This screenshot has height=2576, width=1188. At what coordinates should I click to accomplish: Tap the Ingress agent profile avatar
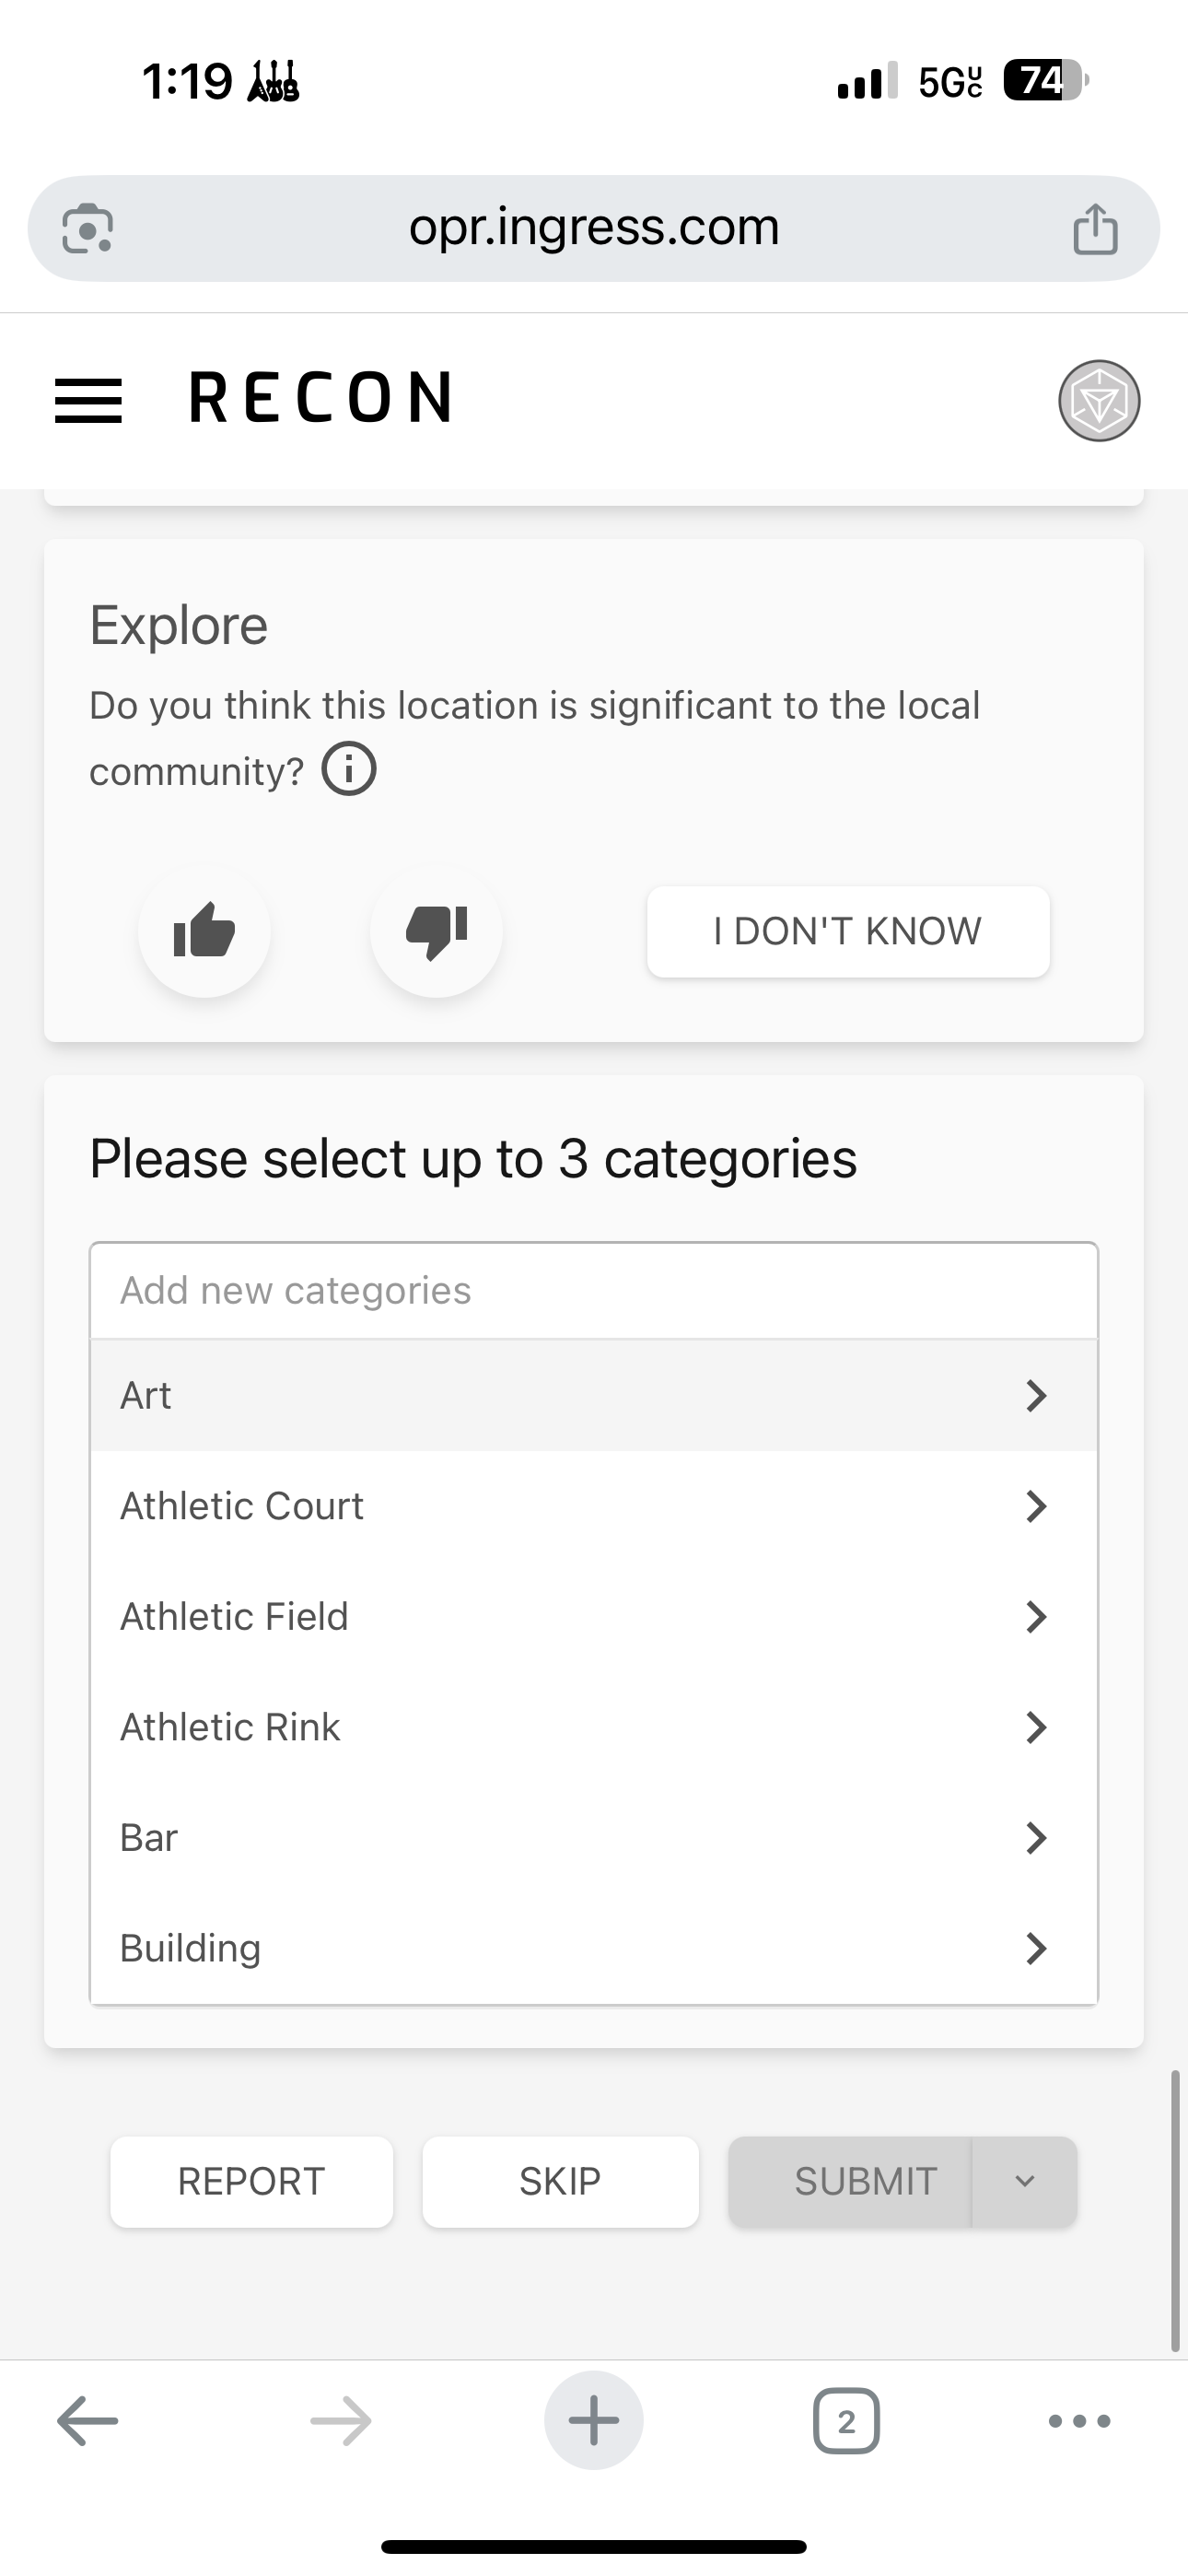click(x=1098, y=400)
